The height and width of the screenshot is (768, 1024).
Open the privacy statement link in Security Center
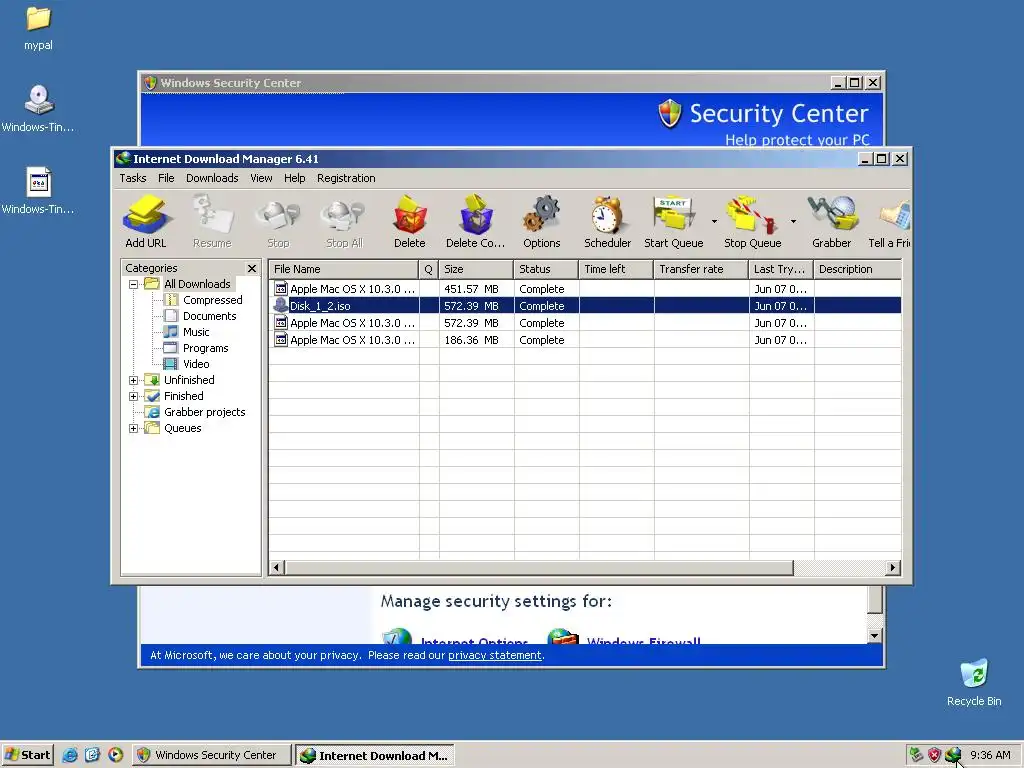494,655
